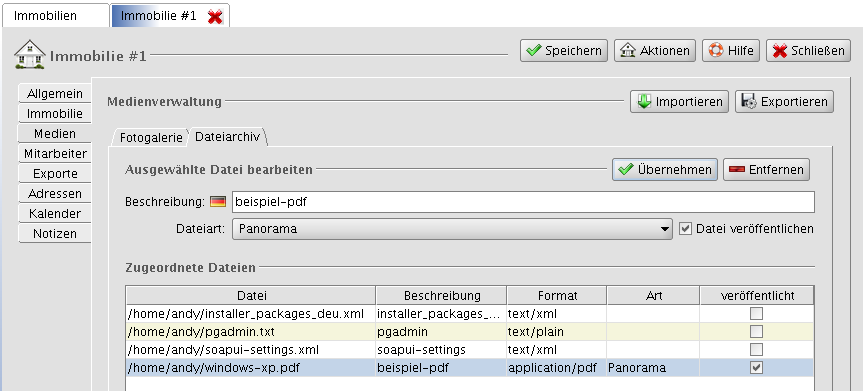Click the house icon beside Immobilie #1 heading
Image resolution: width=863 pixels, height=391 pixels.
click(x=30, y=54)
